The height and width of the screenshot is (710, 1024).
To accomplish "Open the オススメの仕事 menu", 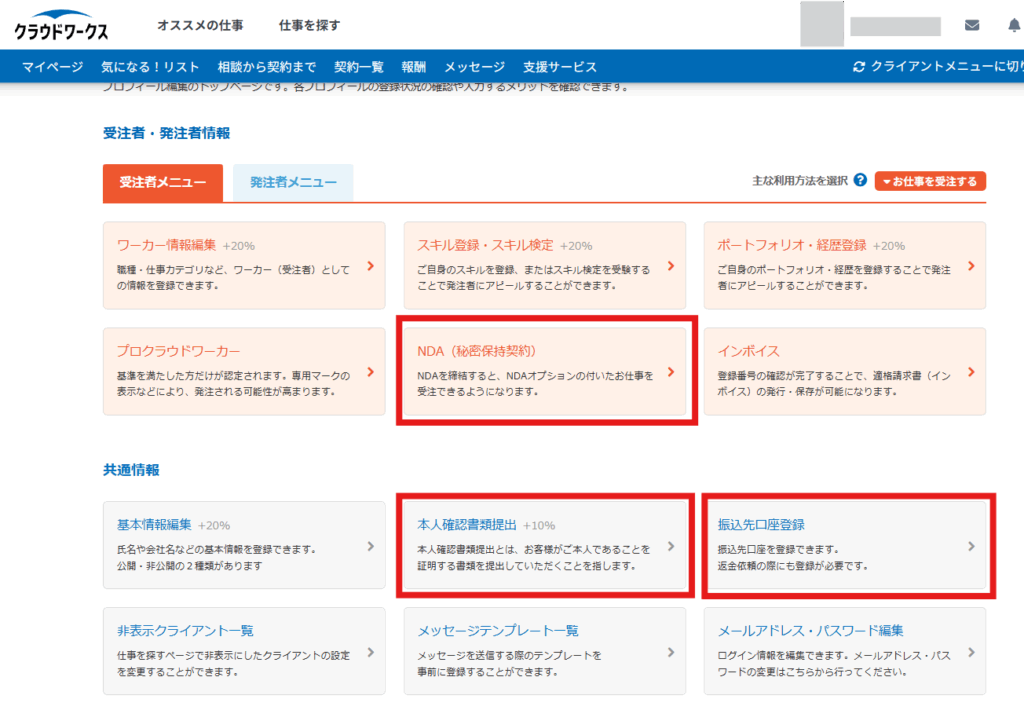I will pos(200,25).
